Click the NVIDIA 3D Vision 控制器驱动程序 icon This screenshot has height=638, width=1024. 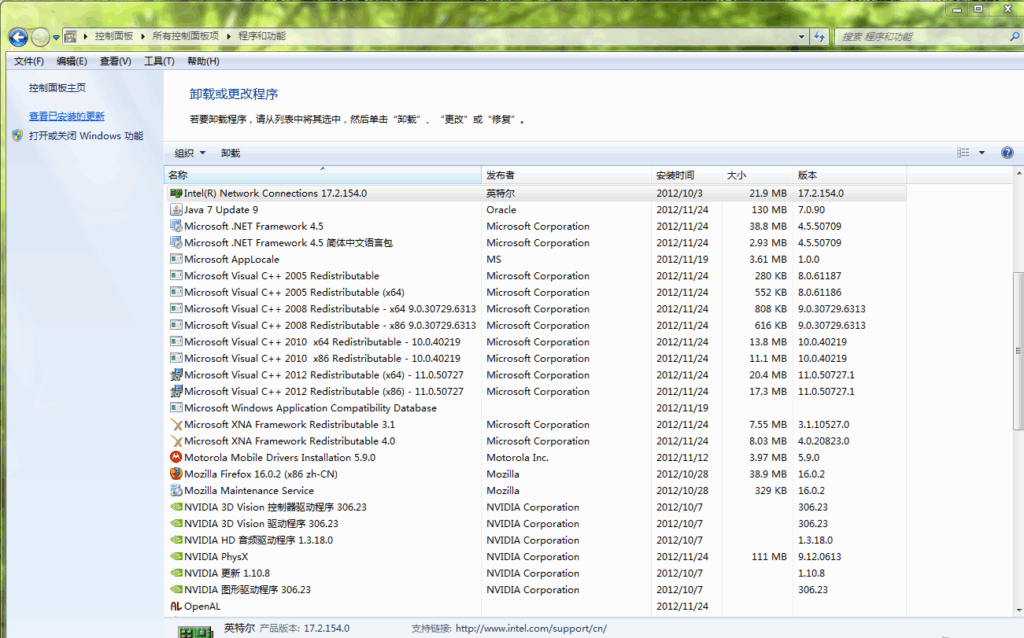pos(176,507)
